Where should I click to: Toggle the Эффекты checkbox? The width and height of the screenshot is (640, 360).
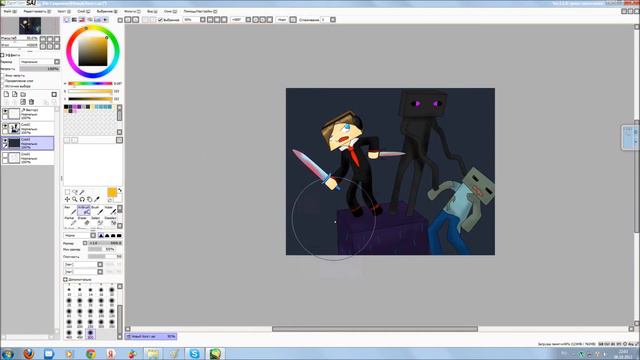coord(2,55)
